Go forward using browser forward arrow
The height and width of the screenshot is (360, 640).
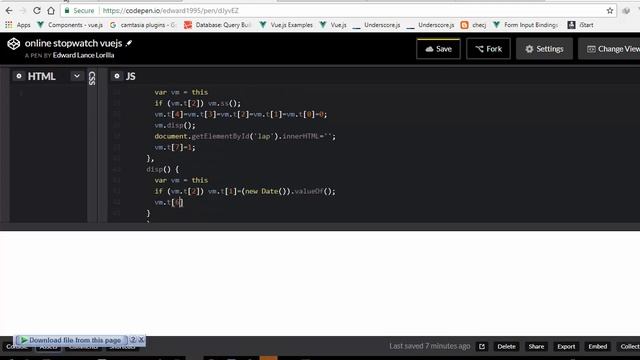[22, 11]
